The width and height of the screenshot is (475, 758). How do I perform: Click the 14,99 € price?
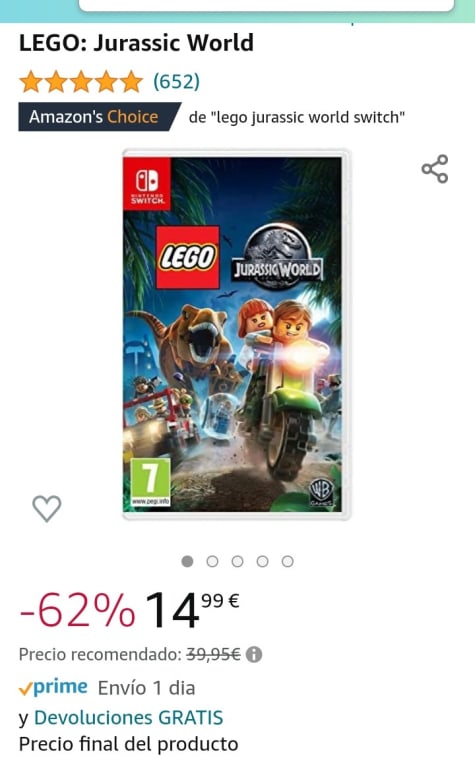coord(192,611)
